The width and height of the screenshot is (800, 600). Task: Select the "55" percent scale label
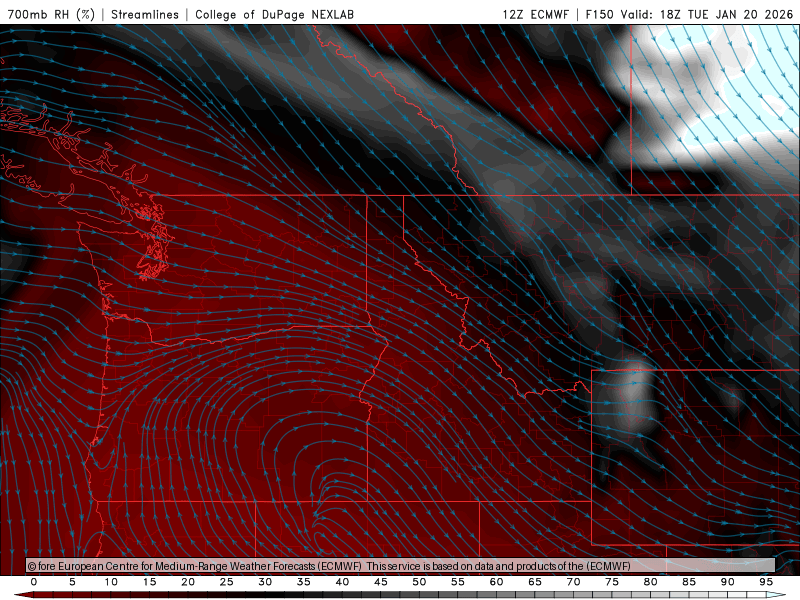point(458,582)
